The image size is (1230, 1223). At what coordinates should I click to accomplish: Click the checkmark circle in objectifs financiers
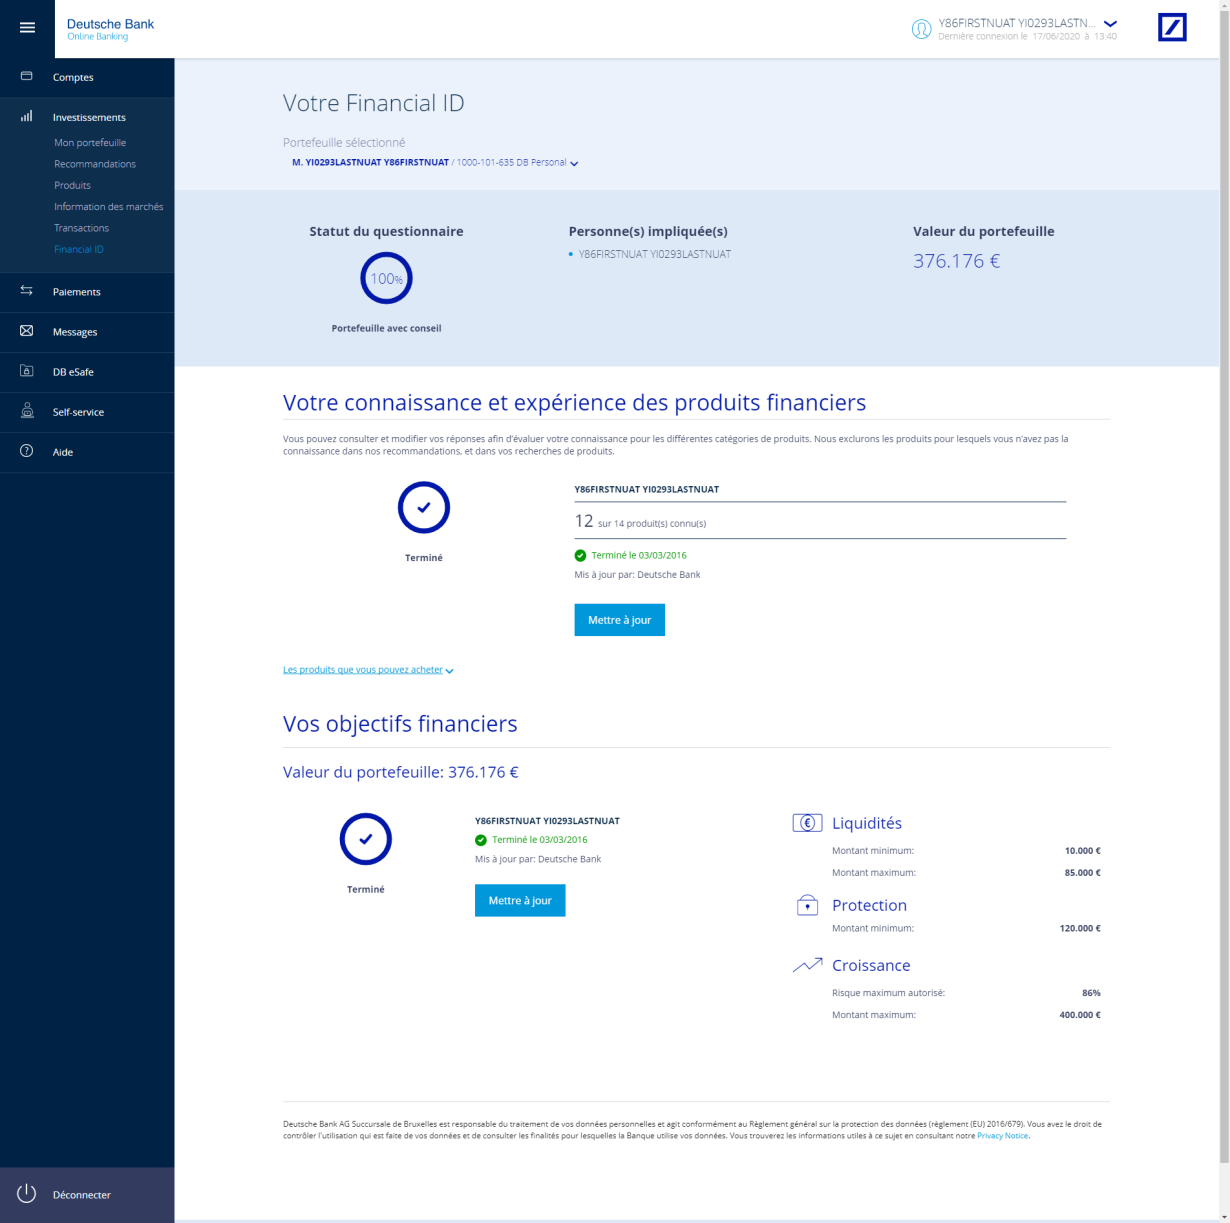[x=366, y=839]
